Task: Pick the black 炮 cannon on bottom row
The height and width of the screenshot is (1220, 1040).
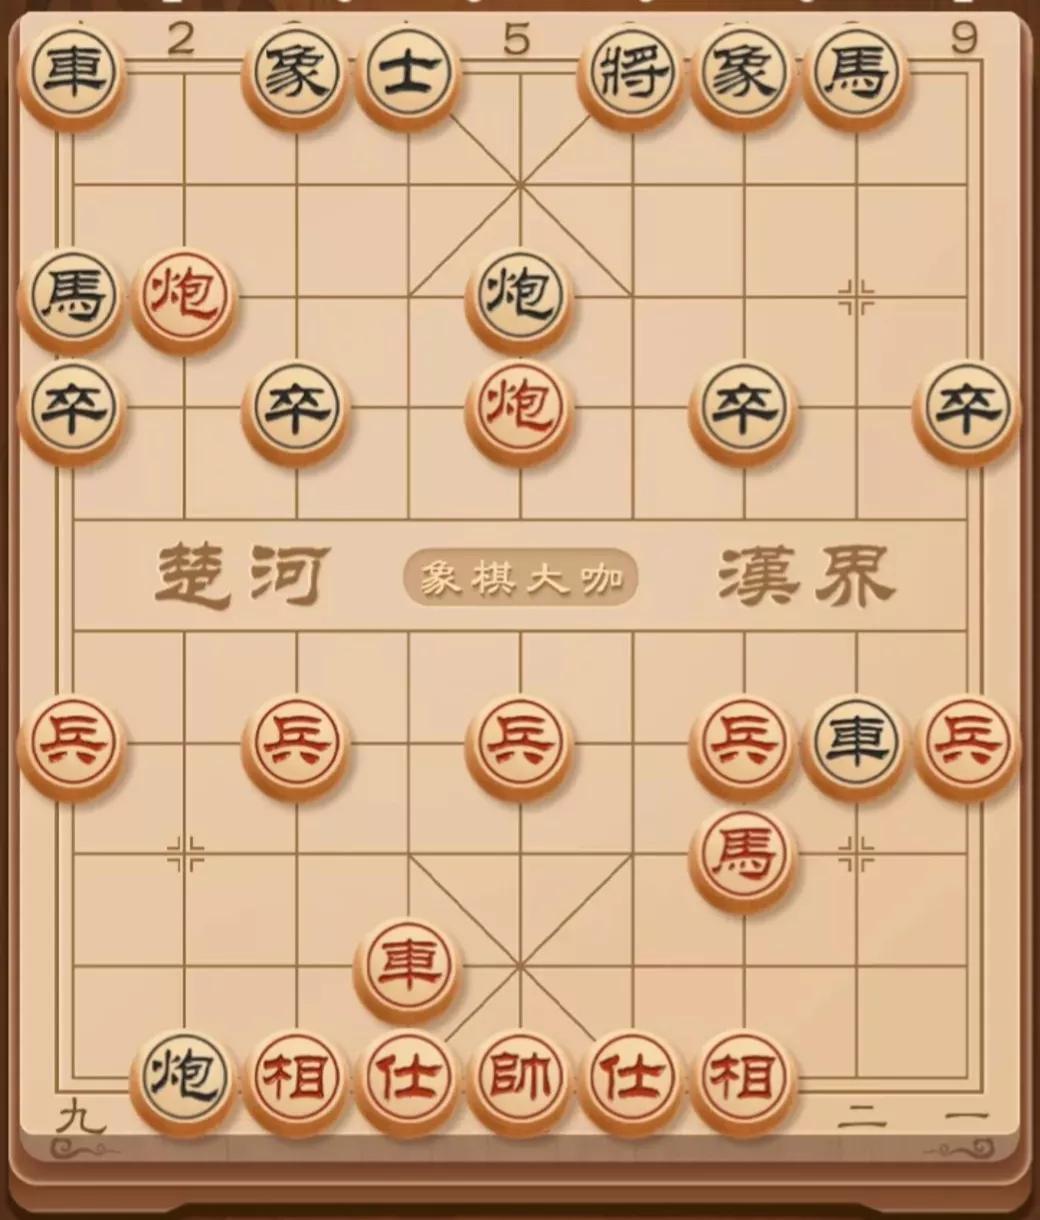Action: point(183,1079)
